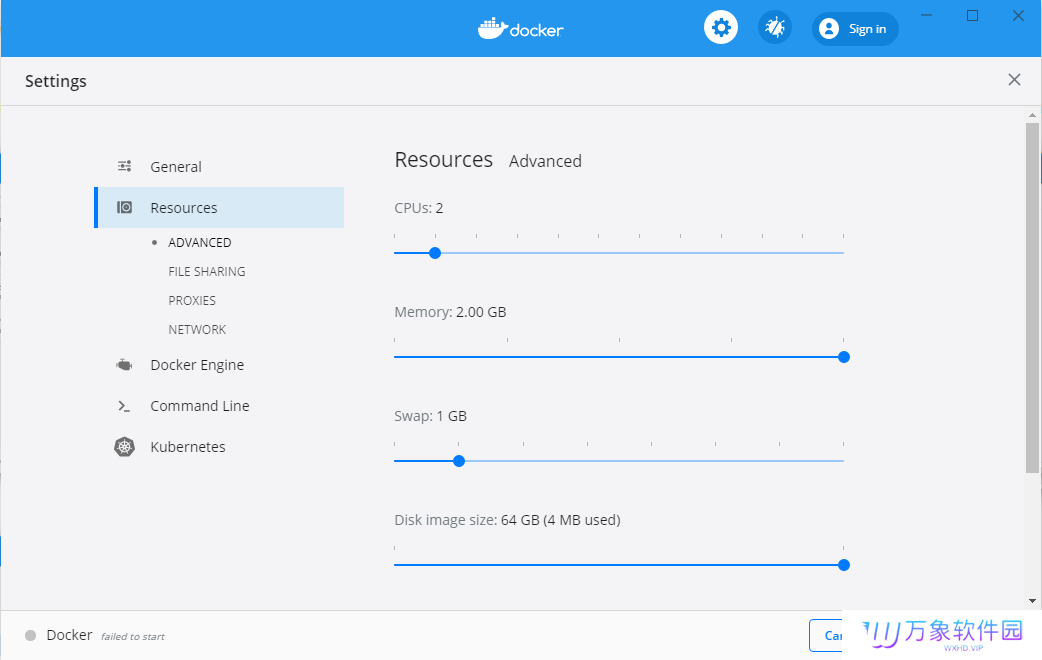The image size is (1042, 660).
Task: Select the ADVANCED sub-item
Action: click(x=199, y=243)
